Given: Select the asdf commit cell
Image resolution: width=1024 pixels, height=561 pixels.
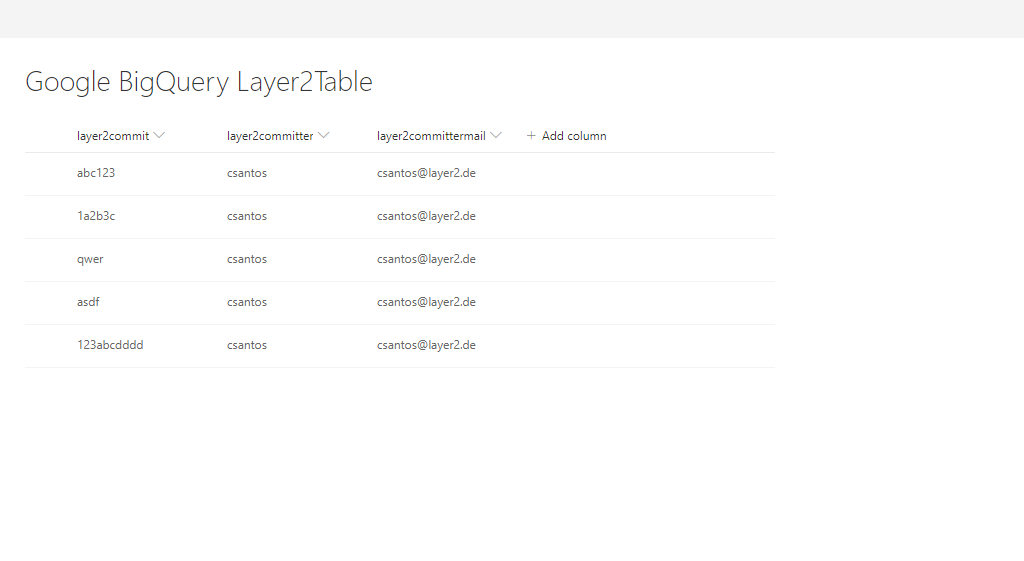Looking at the screenshot, I should (88, 302).
